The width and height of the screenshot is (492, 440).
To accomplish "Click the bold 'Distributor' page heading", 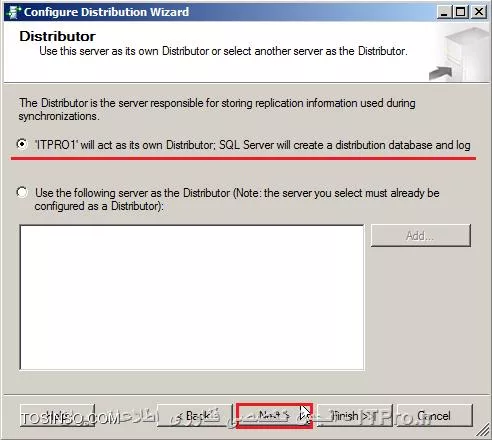I will coord(57,36).
